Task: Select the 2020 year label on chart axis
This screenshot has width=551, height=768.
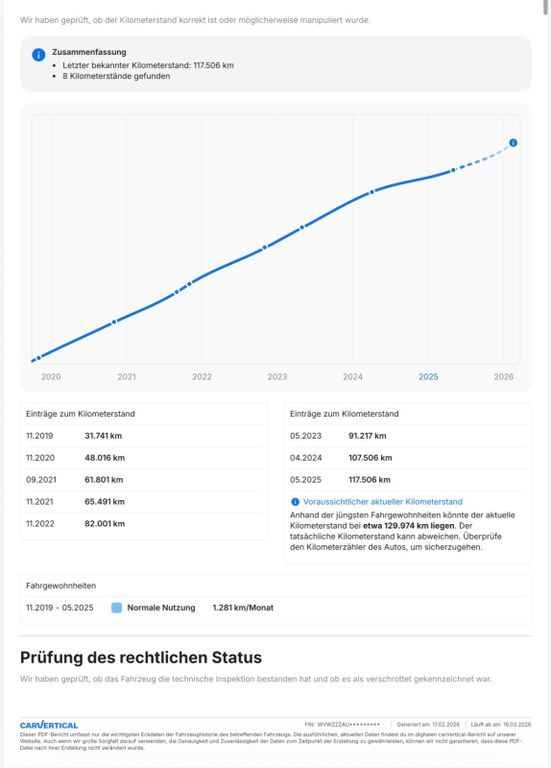Action: point(51,377)
